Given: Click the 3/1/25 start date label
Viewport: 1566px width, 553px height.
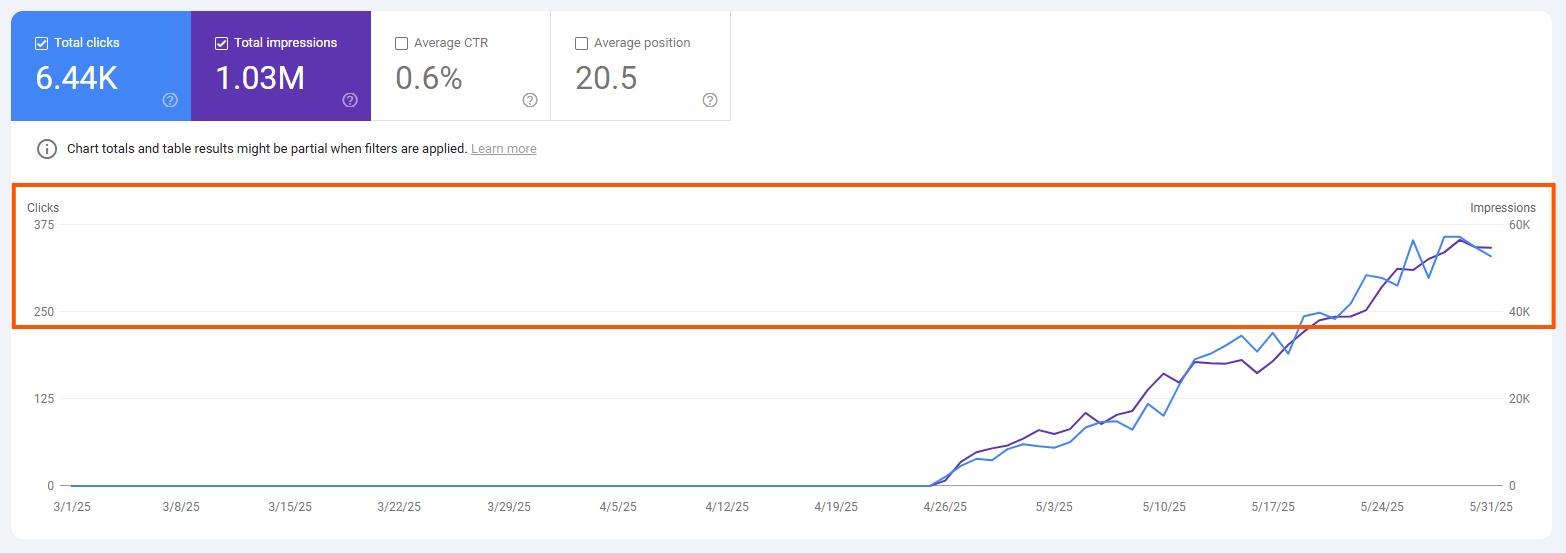Looking at the screenshot, I should (x=71, y=507).
